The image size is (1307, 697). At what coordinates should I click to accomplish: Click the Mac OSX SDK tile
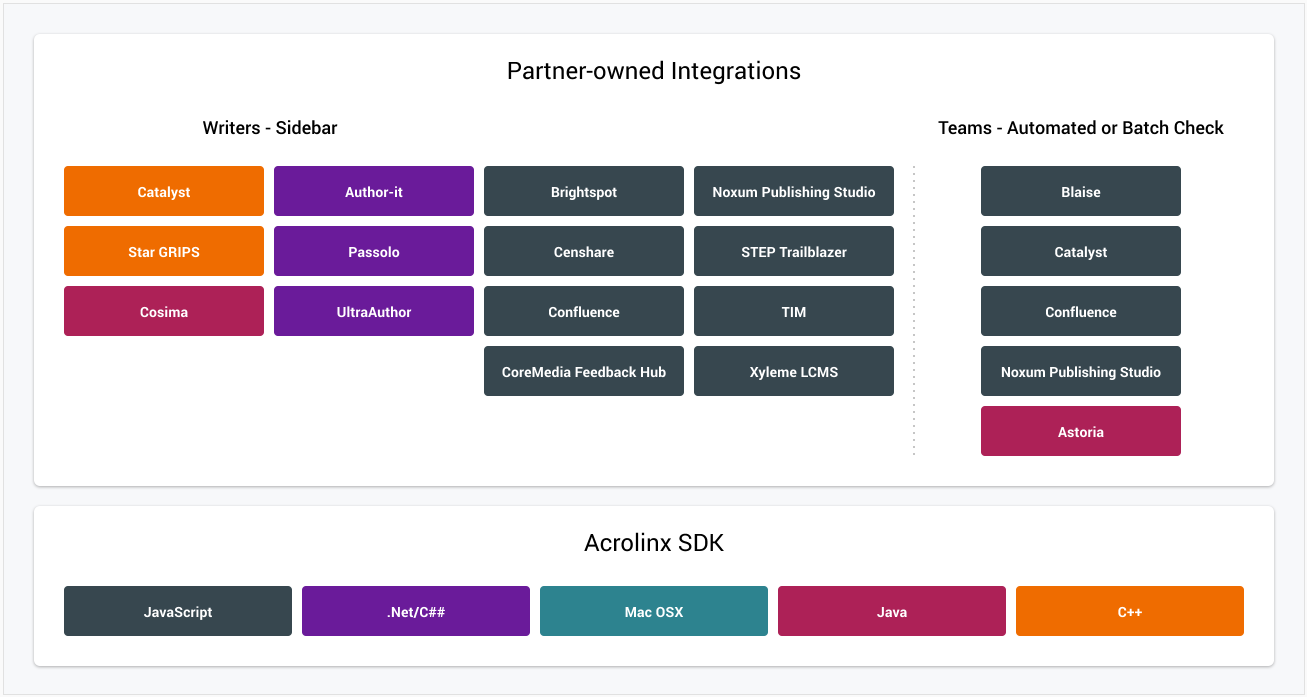click(x=654, y=611)
